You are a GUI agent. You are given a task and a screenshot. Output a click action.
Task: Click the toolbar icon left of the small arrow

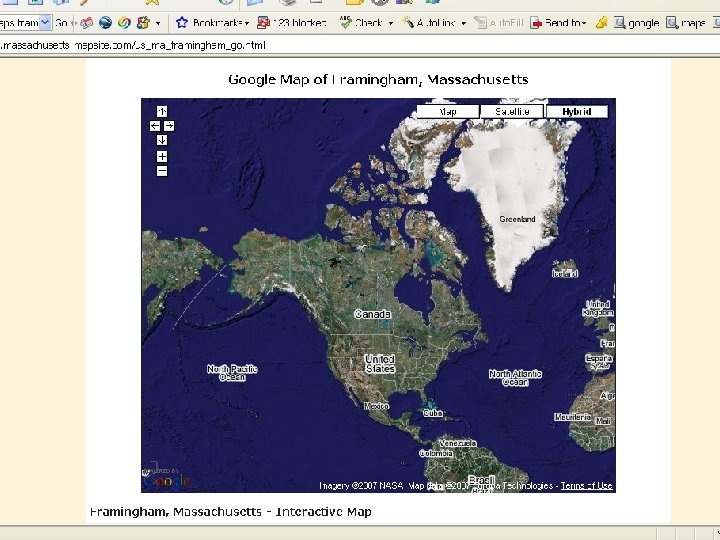tap(143, 22)
